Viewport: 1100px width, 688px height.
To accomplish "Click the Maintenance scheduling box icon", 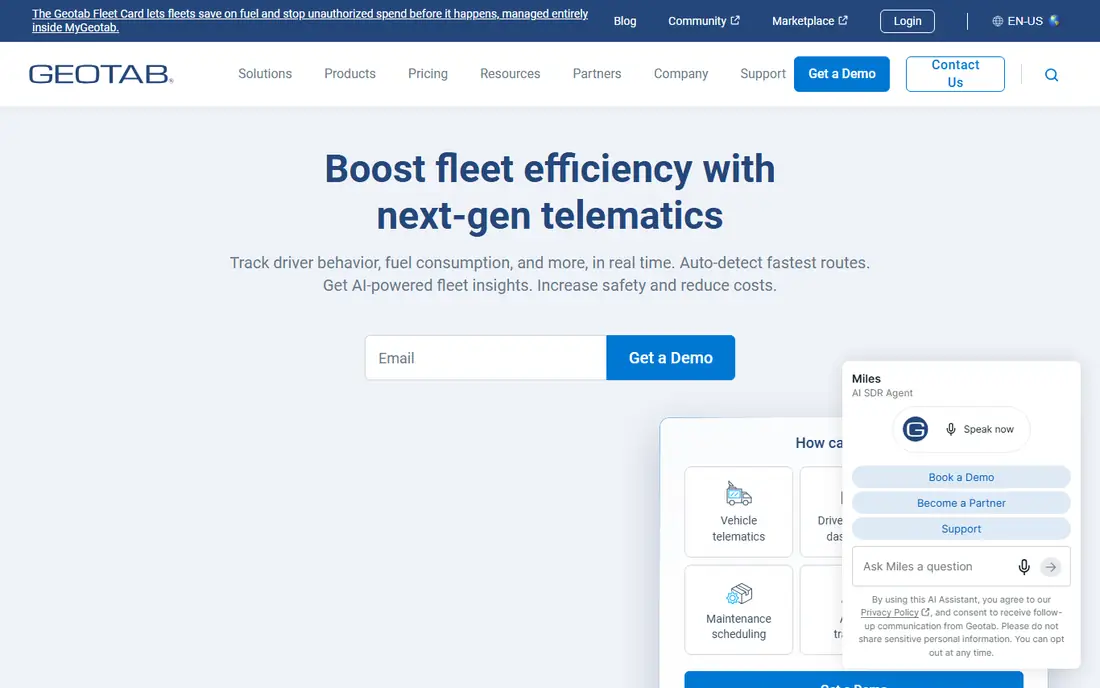I will pyautogui.click(x=739, y=593).
